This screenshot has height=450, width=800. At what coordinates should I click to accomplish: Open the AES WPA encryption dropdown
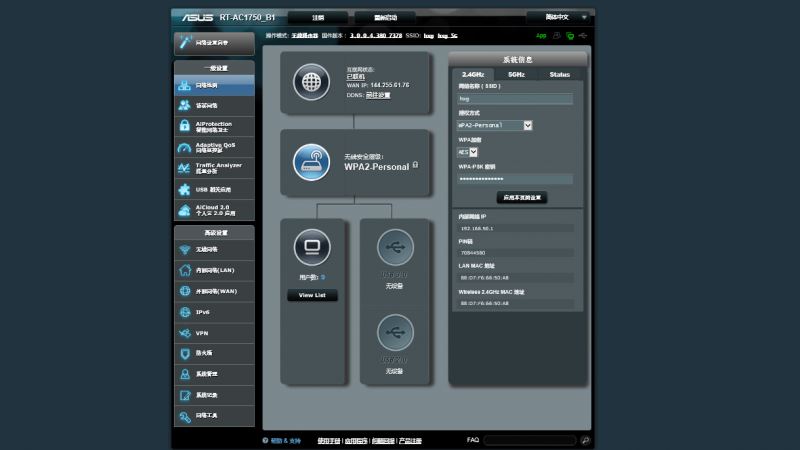coord(467,152)
